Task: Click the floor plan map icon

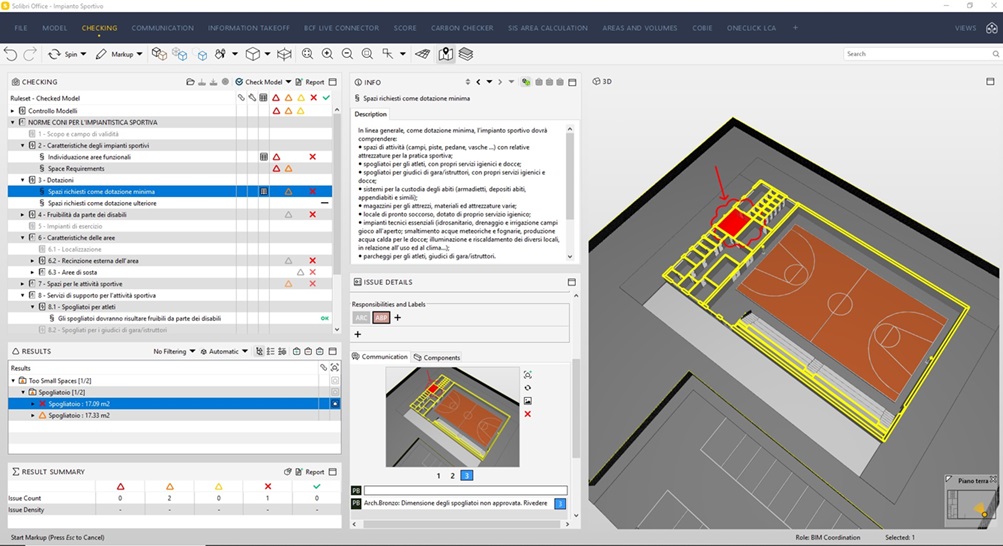Action: 445,54
